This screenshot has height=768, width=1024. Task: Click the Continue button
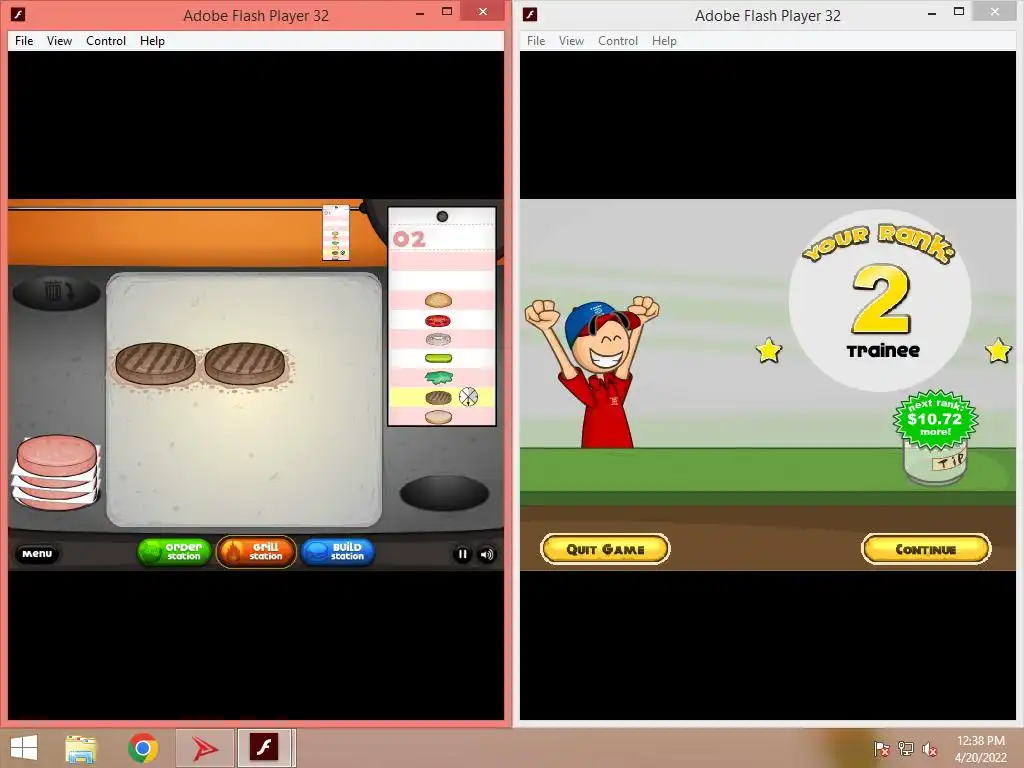pyautogui.click(x=926, y=549)
